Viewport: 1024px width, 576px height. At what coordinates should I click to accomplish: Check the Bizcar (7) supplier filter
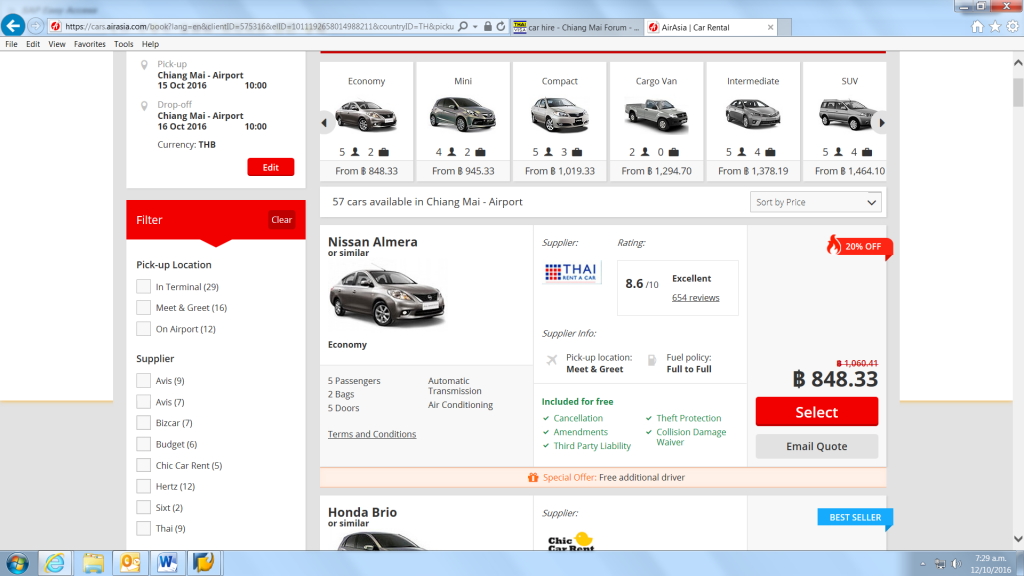pyautogui.click(x=144, y=423)
